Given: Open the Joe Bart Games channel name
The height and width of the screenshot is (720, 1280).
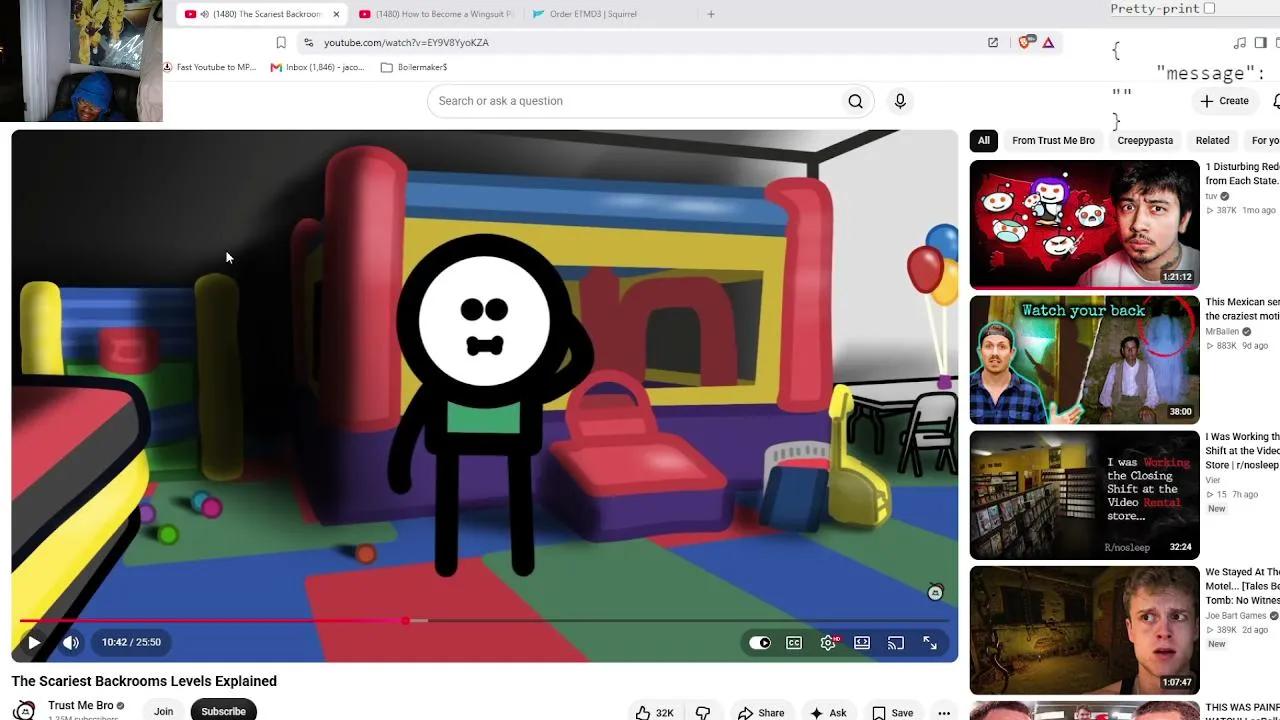Looking at the screenshot, I should tap(1236, 616).
